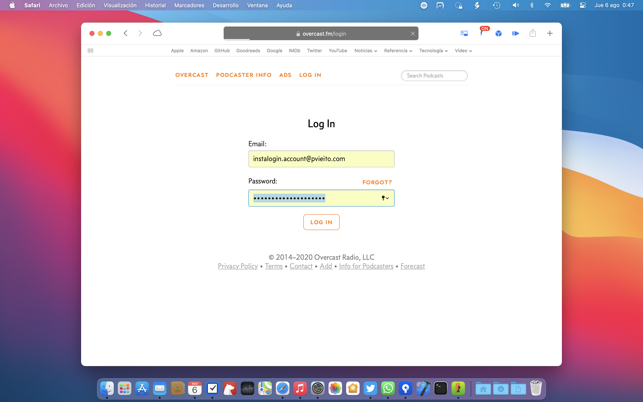Click the Email input field
643x402 pixels.
(x=322, y=159)
